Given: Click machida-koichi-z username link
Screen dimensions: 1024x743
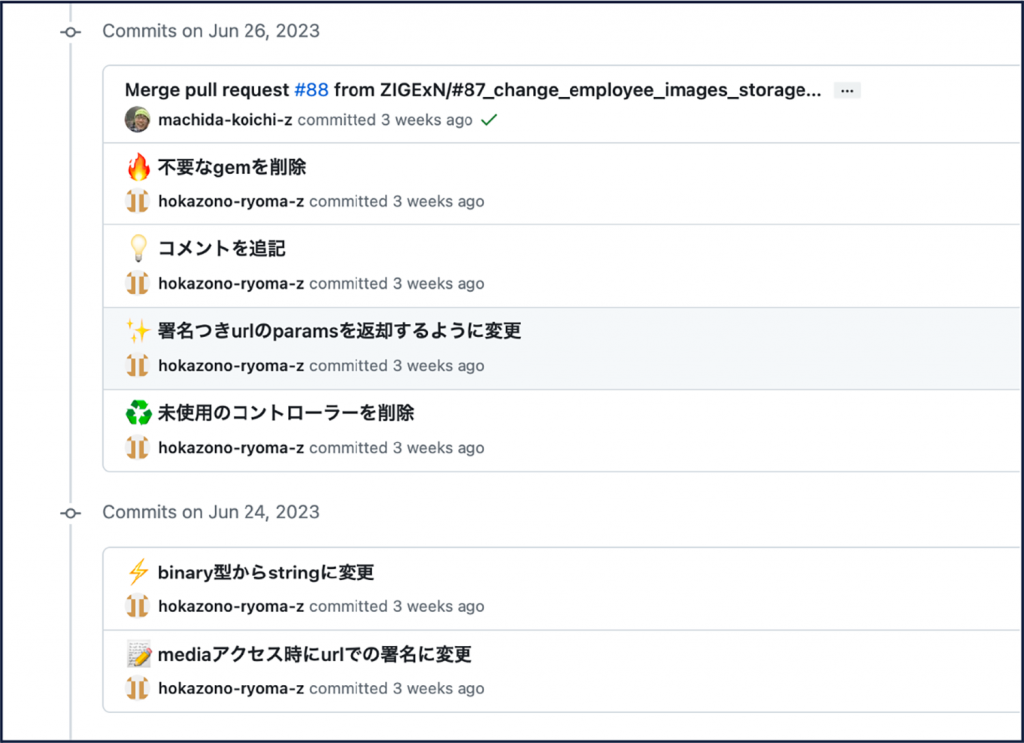Looking at the screenshot, I should tap(225, 120).
